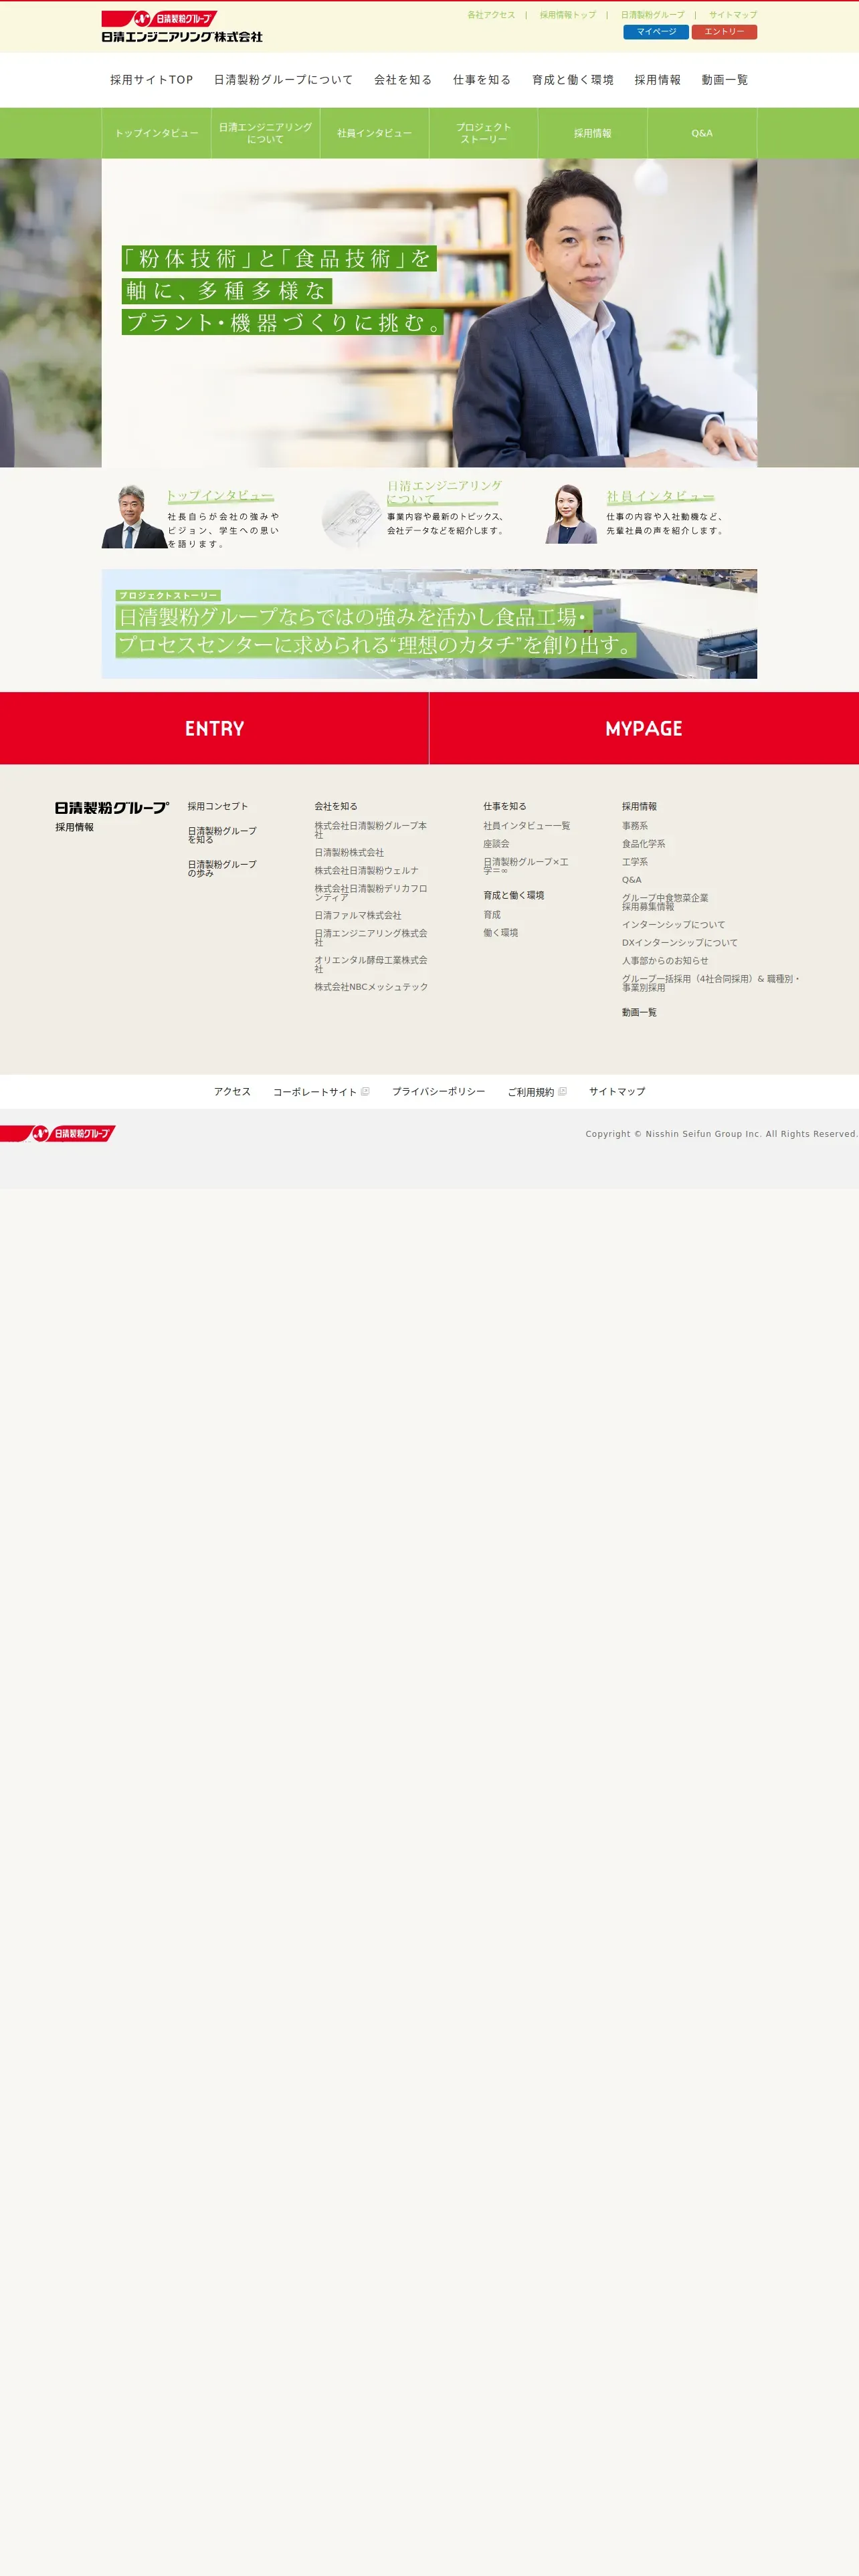Open 社員インタビュー green tab
The height and width of the screenshot is (2576, 859).
coord(375,133)
